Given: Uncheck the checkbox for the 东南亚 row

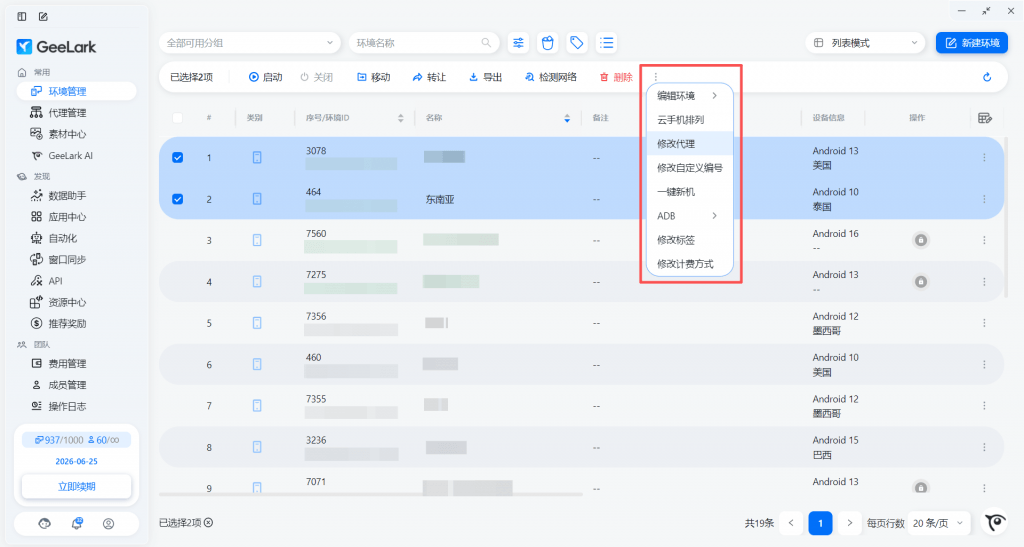Looking at the screenshot, I should [177, 199].
